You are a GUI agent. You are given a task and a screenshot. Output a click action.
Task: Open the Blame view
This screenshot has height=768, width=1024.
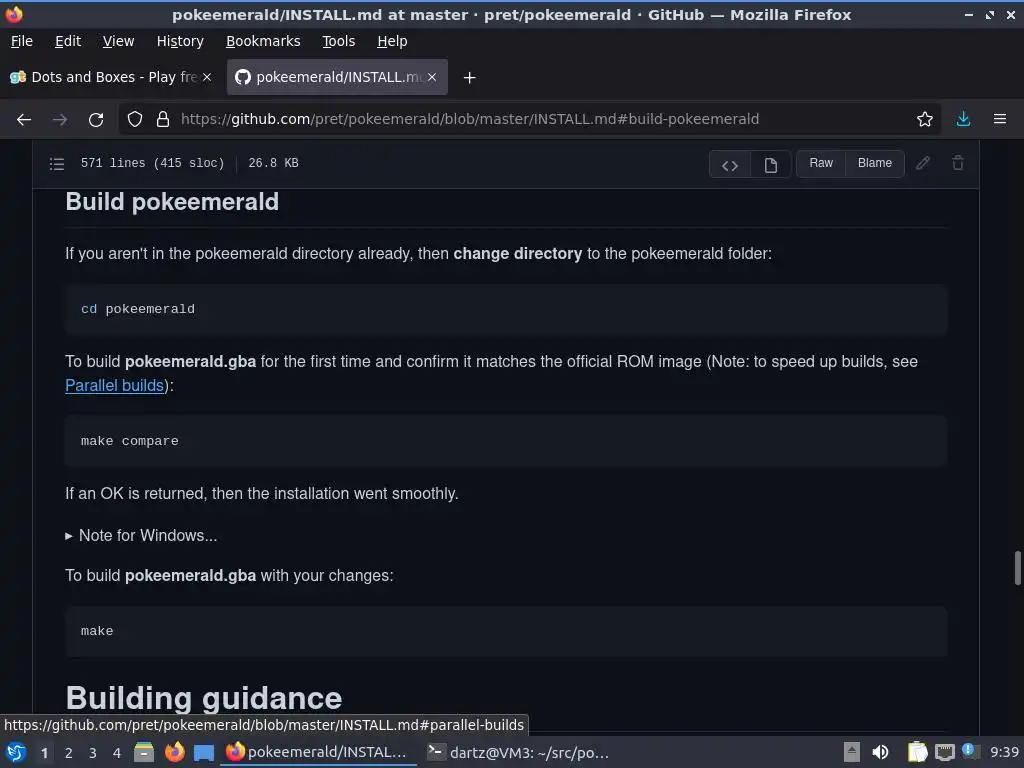(875, 163)
